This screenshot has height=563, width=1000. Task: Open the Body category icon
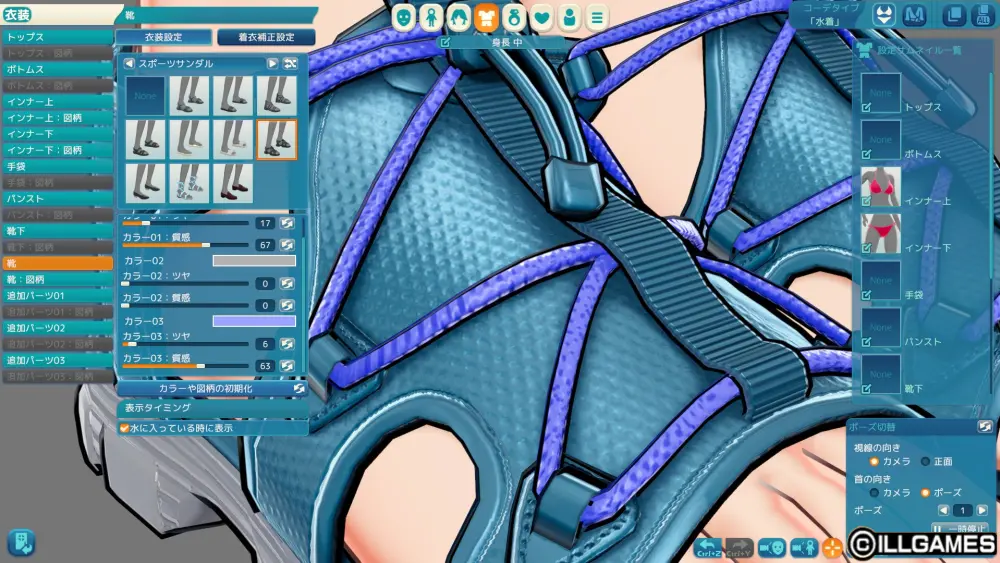click(431, 18)
